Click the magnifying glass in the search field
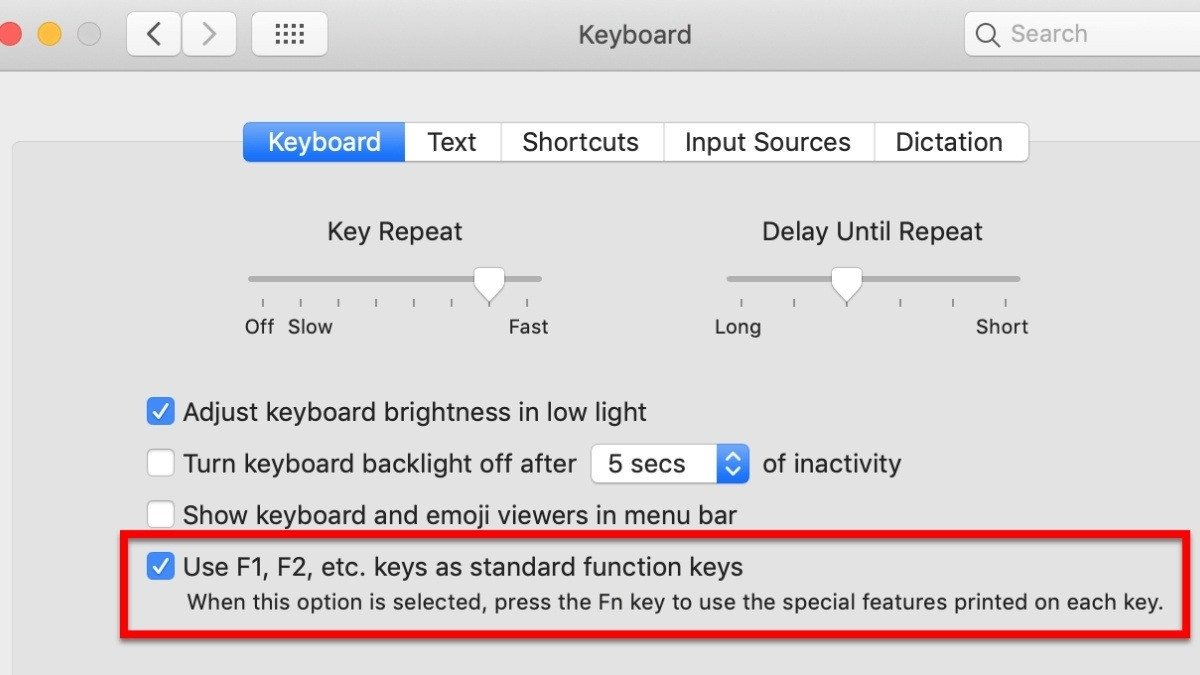 pyautogui.click(x=987, y=33)
